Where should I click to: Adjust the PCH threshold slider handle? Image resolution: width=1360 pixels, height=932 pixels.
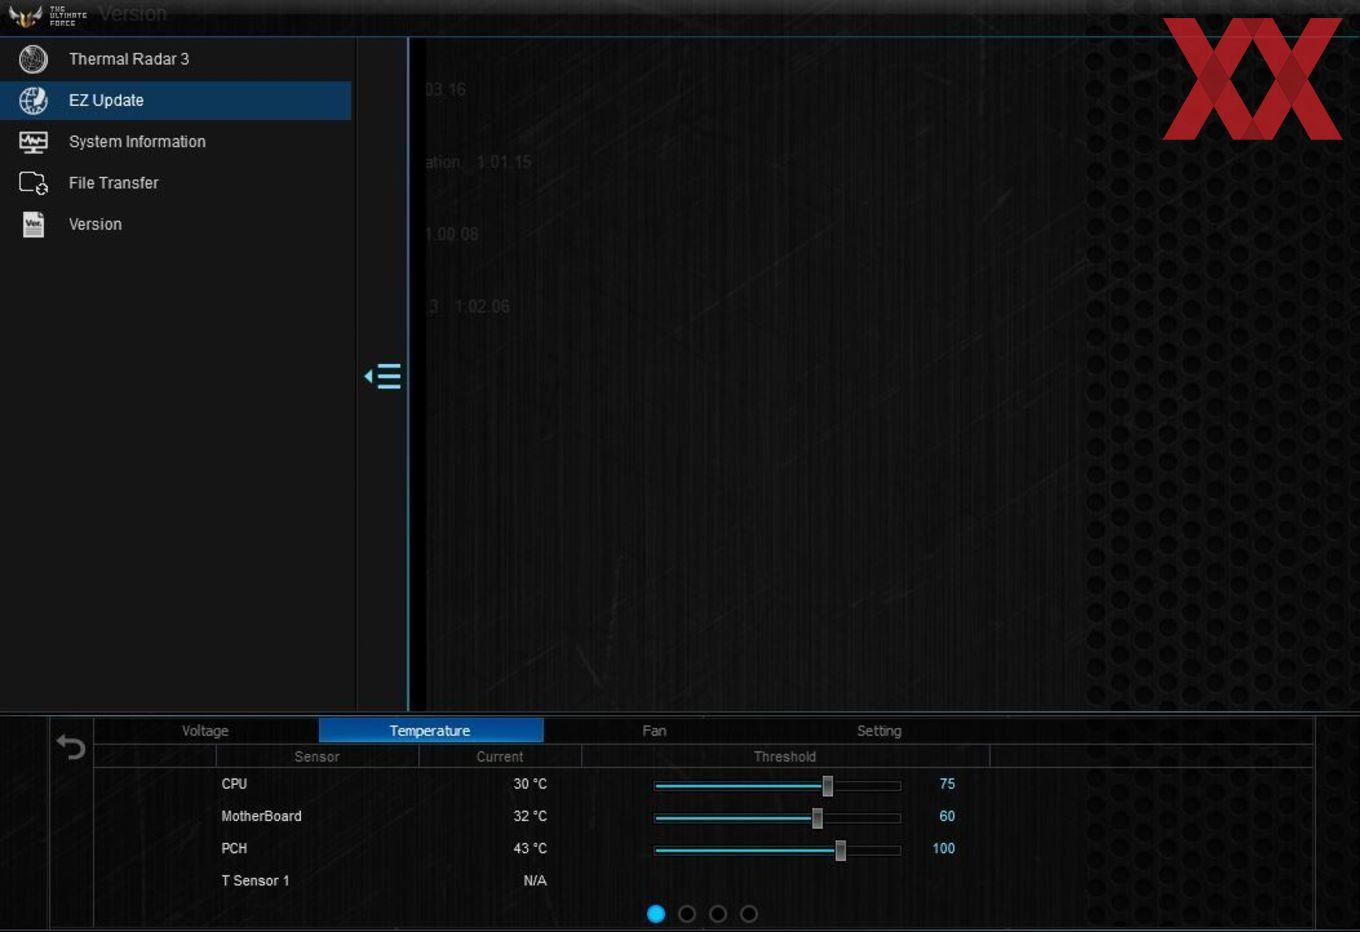tap(840, 850)
